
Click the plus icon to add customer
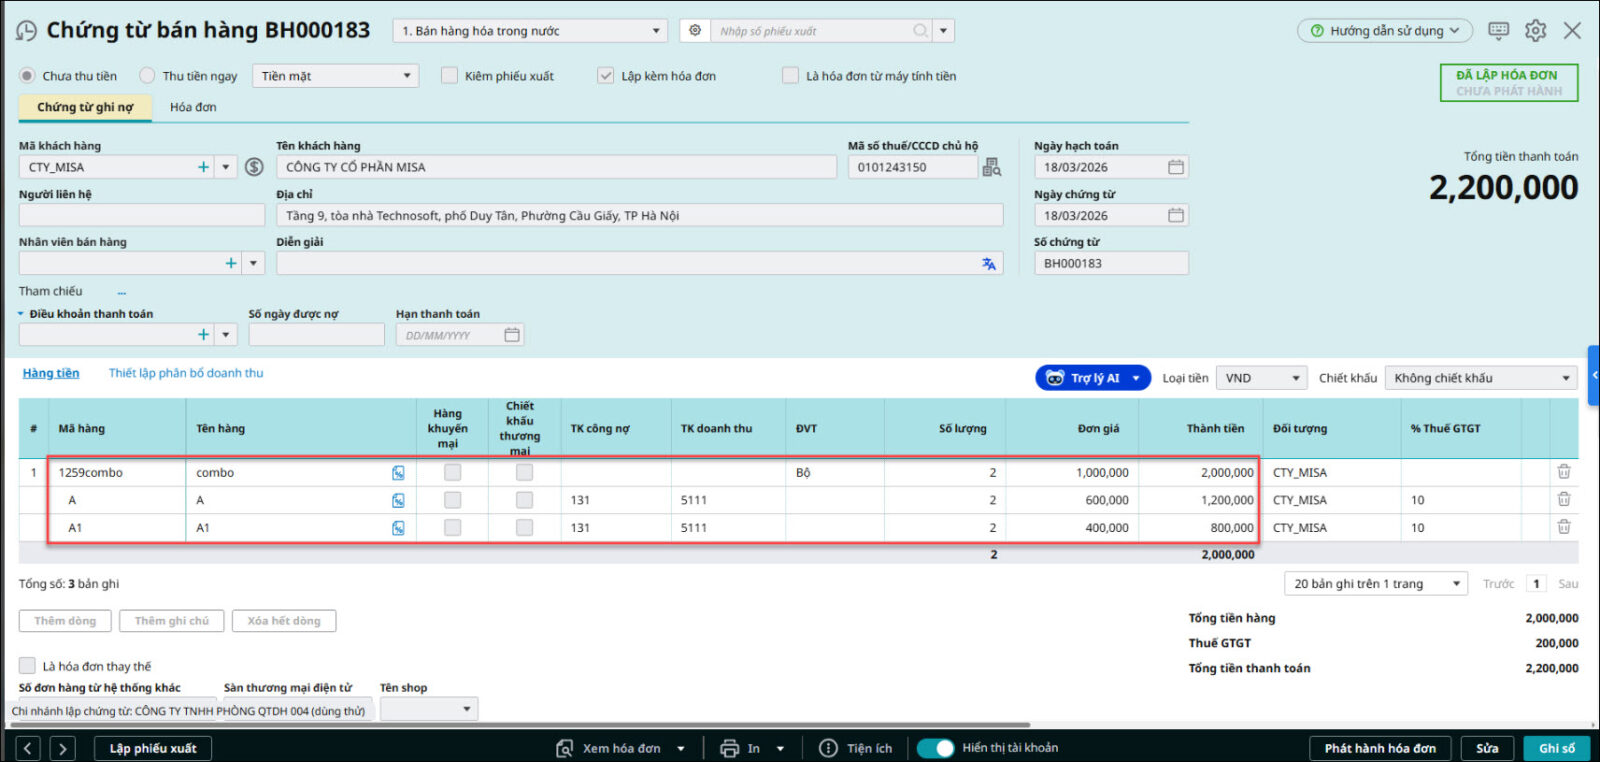(x=204, y=167)
